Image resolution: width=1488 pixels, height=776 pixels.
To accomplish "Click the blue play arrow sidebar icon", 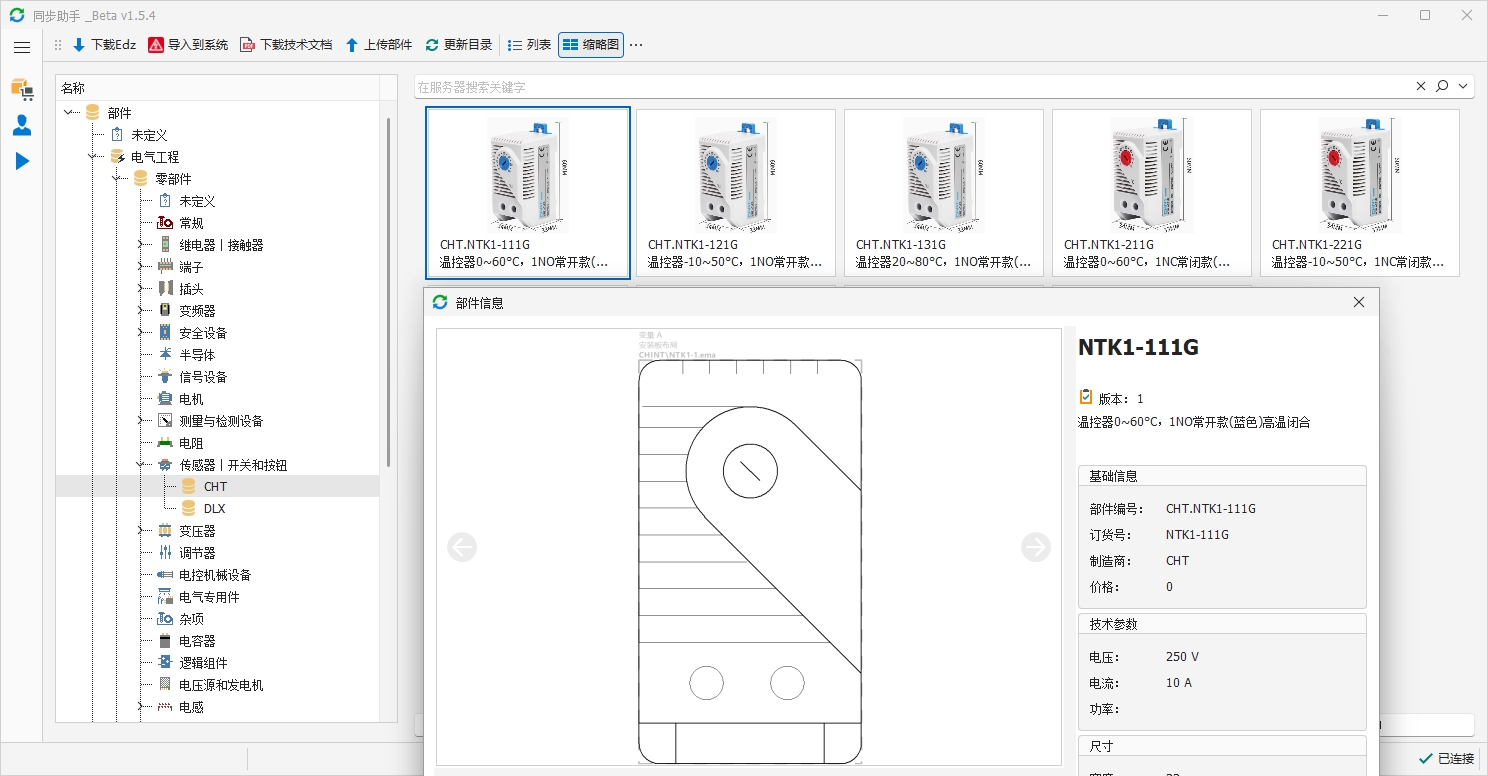I will coord(22,161).
